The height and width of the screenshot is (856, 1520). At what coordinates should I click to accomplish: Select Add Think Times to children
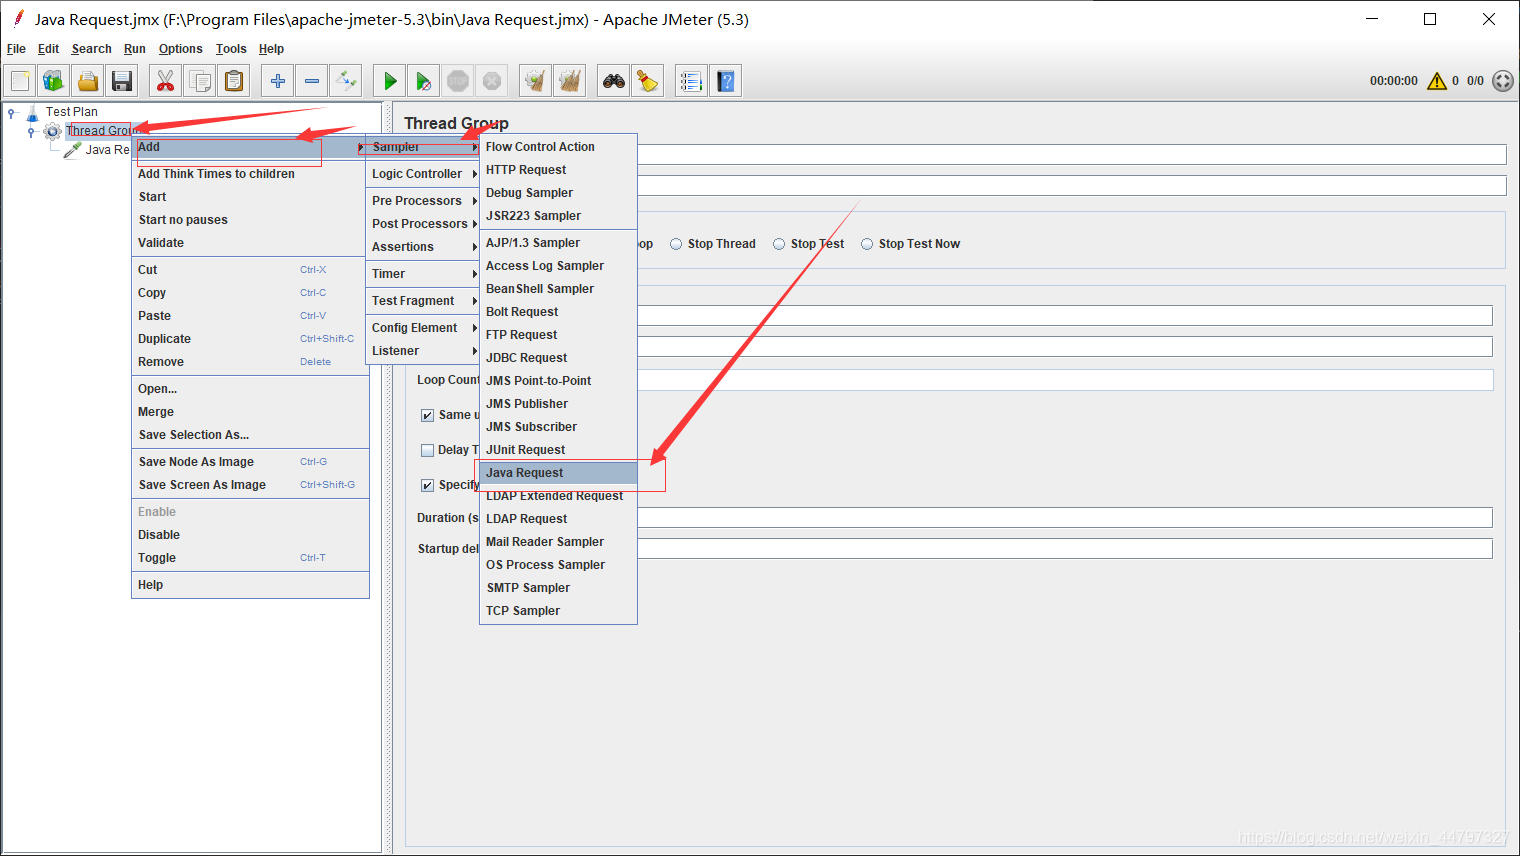[250, 174]
